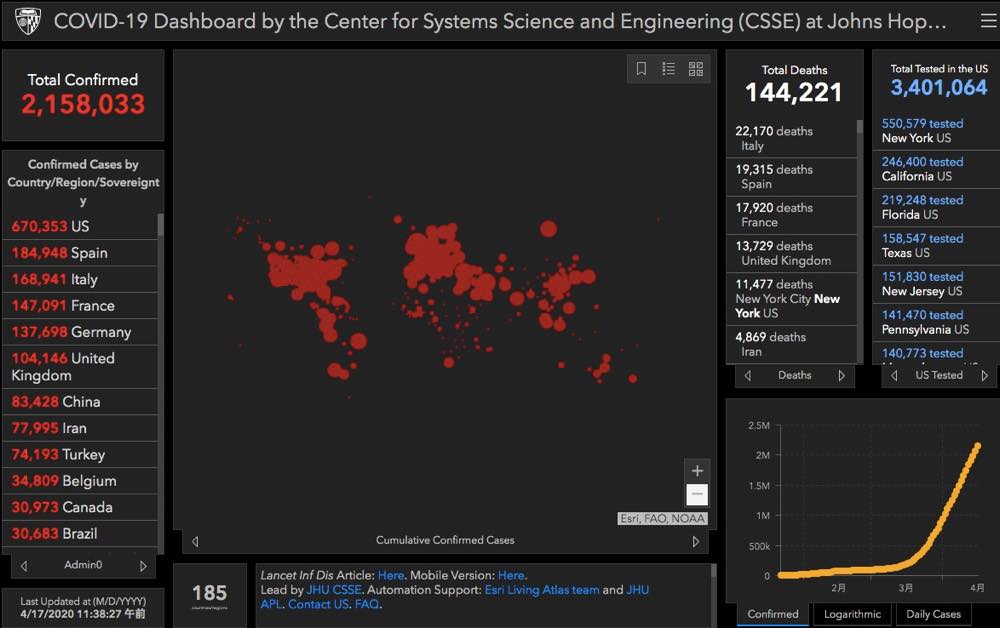
Task: Select 141,470 tested Pennsylvania entry
Action: (x=936, y=322)
